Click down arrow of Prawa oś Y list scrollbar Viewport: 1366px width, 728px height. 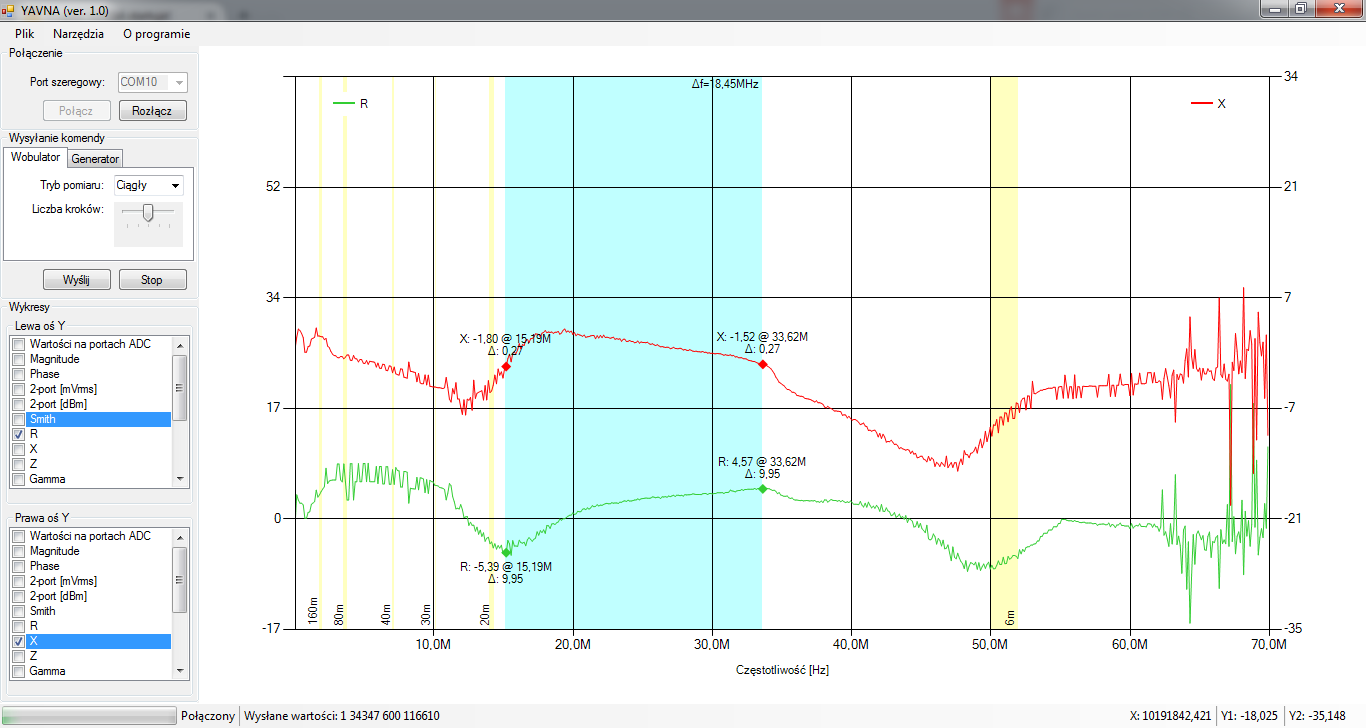(180, 671)
